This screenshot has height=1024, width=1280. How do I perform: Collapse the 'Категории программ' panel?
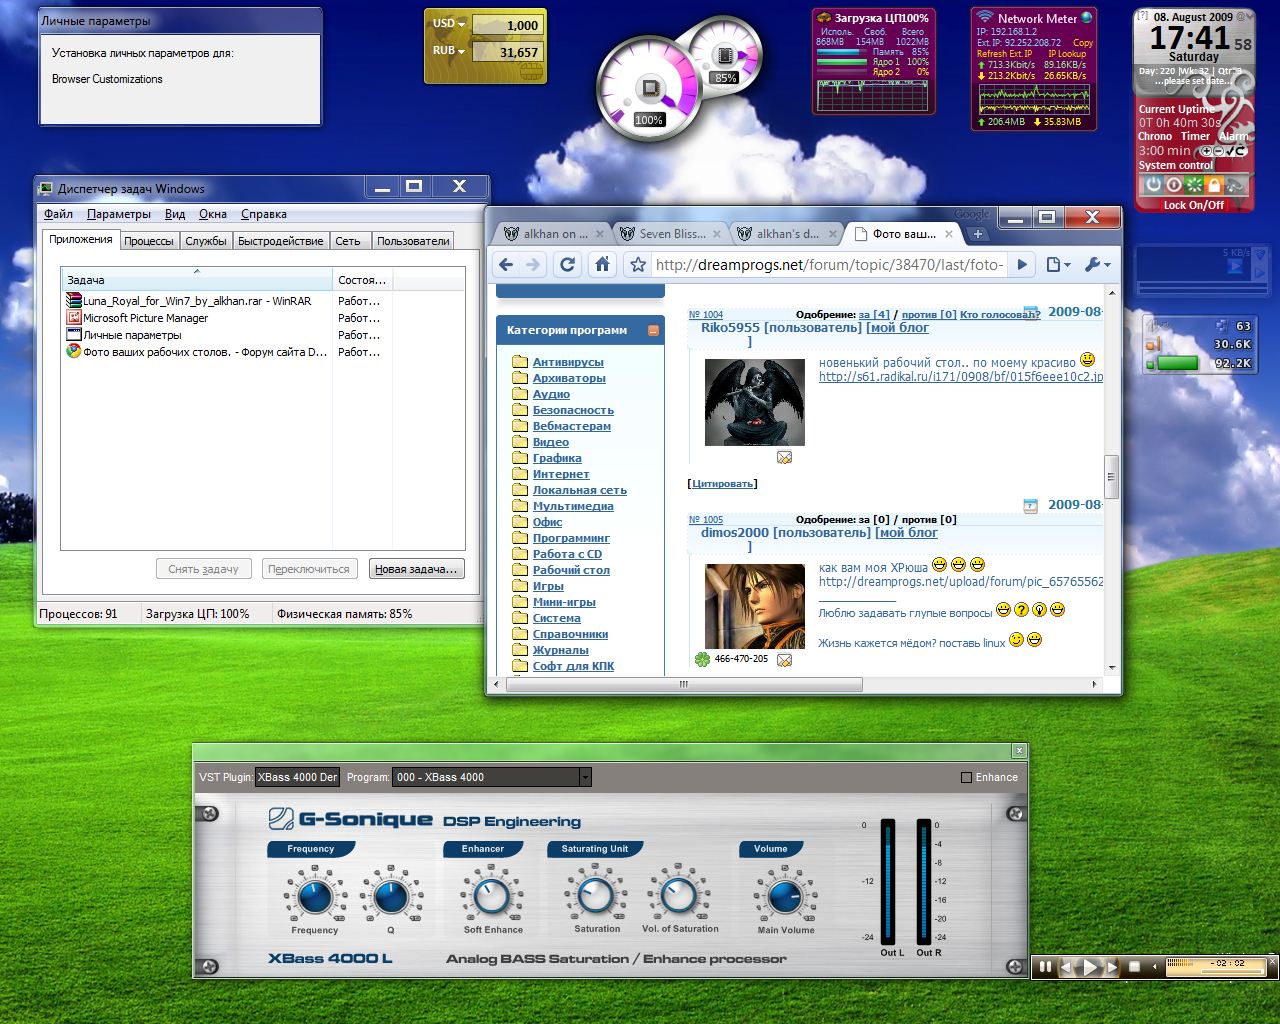tap(653, 330)
